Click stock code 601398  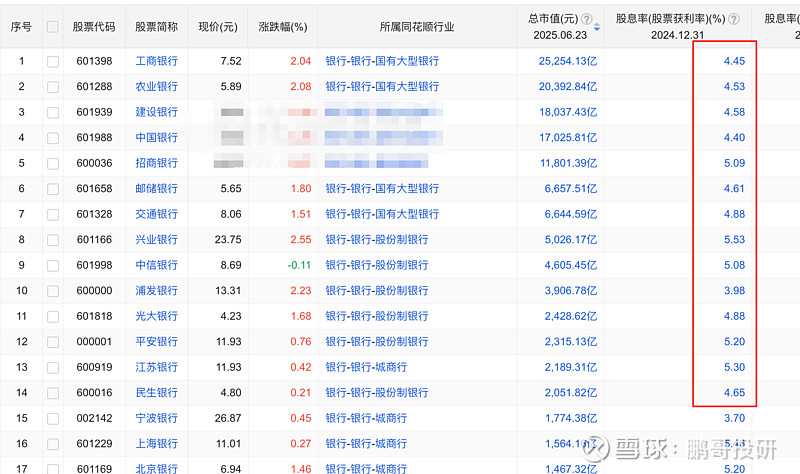(x=94, y=61)
